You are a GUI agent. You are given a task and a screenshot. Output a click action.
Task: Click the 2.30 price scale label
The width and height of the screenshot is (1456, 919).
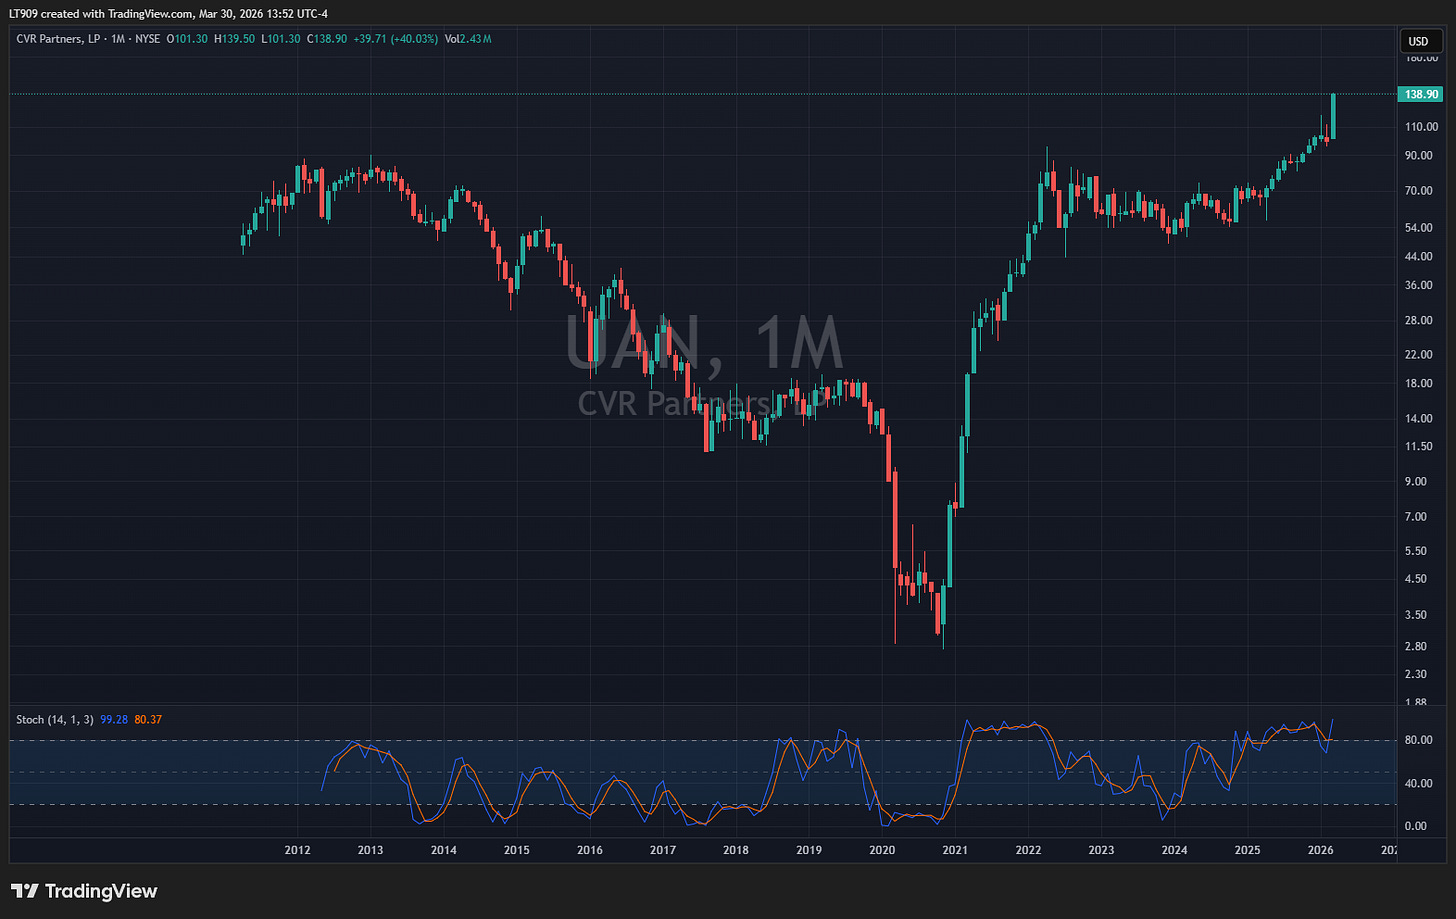(x=1416, y=674)
